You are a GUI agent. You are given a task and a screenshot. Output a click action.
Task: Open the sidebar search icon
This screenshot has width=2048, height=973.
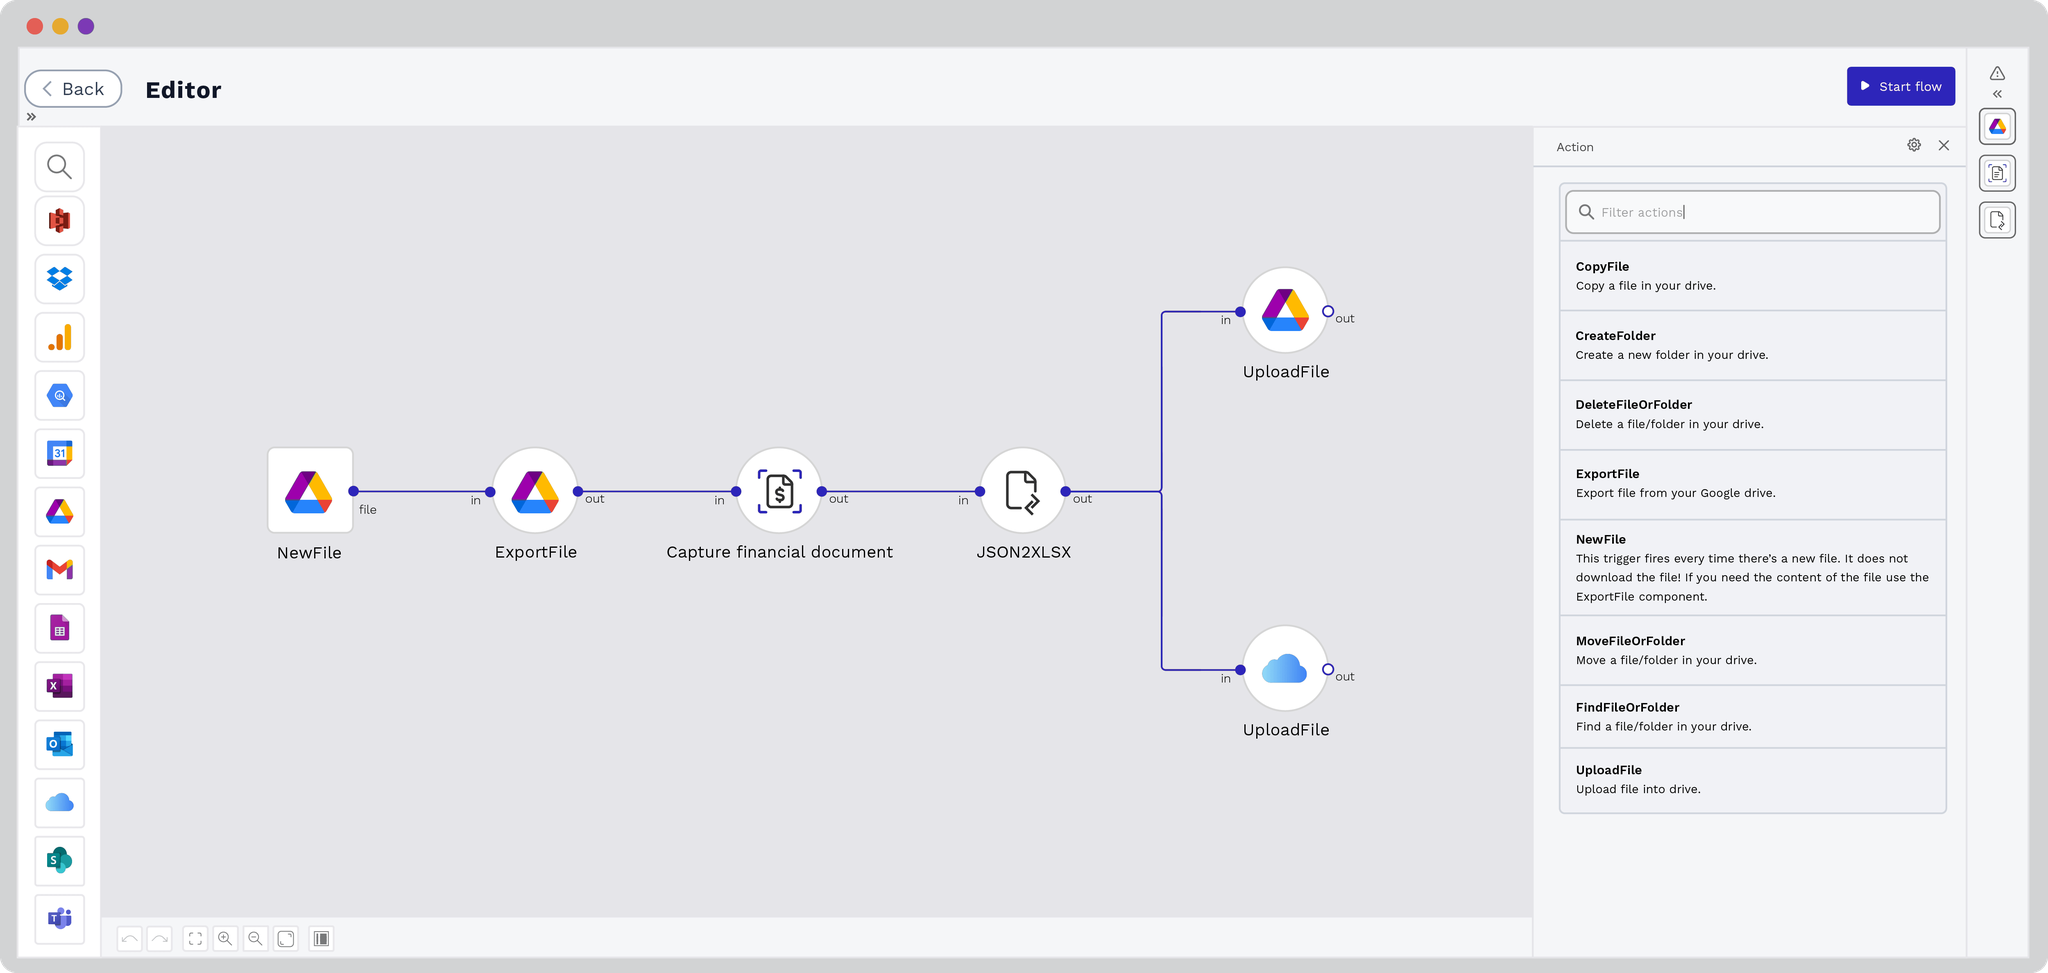click(60, 167)
